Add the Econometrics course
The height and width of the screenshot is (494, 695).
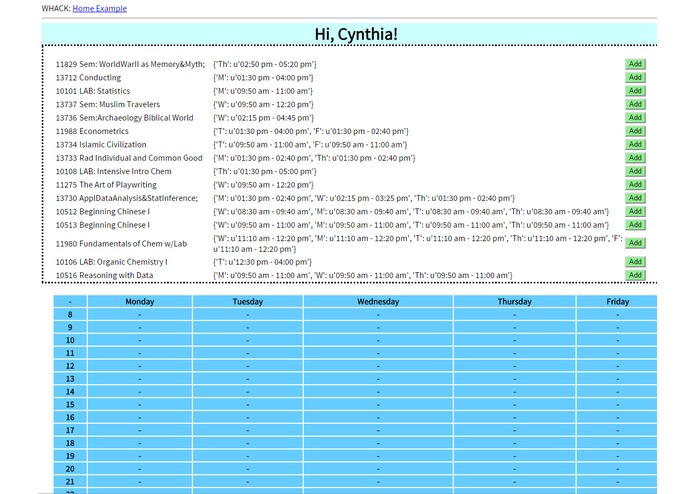click(x=635, y=131)
